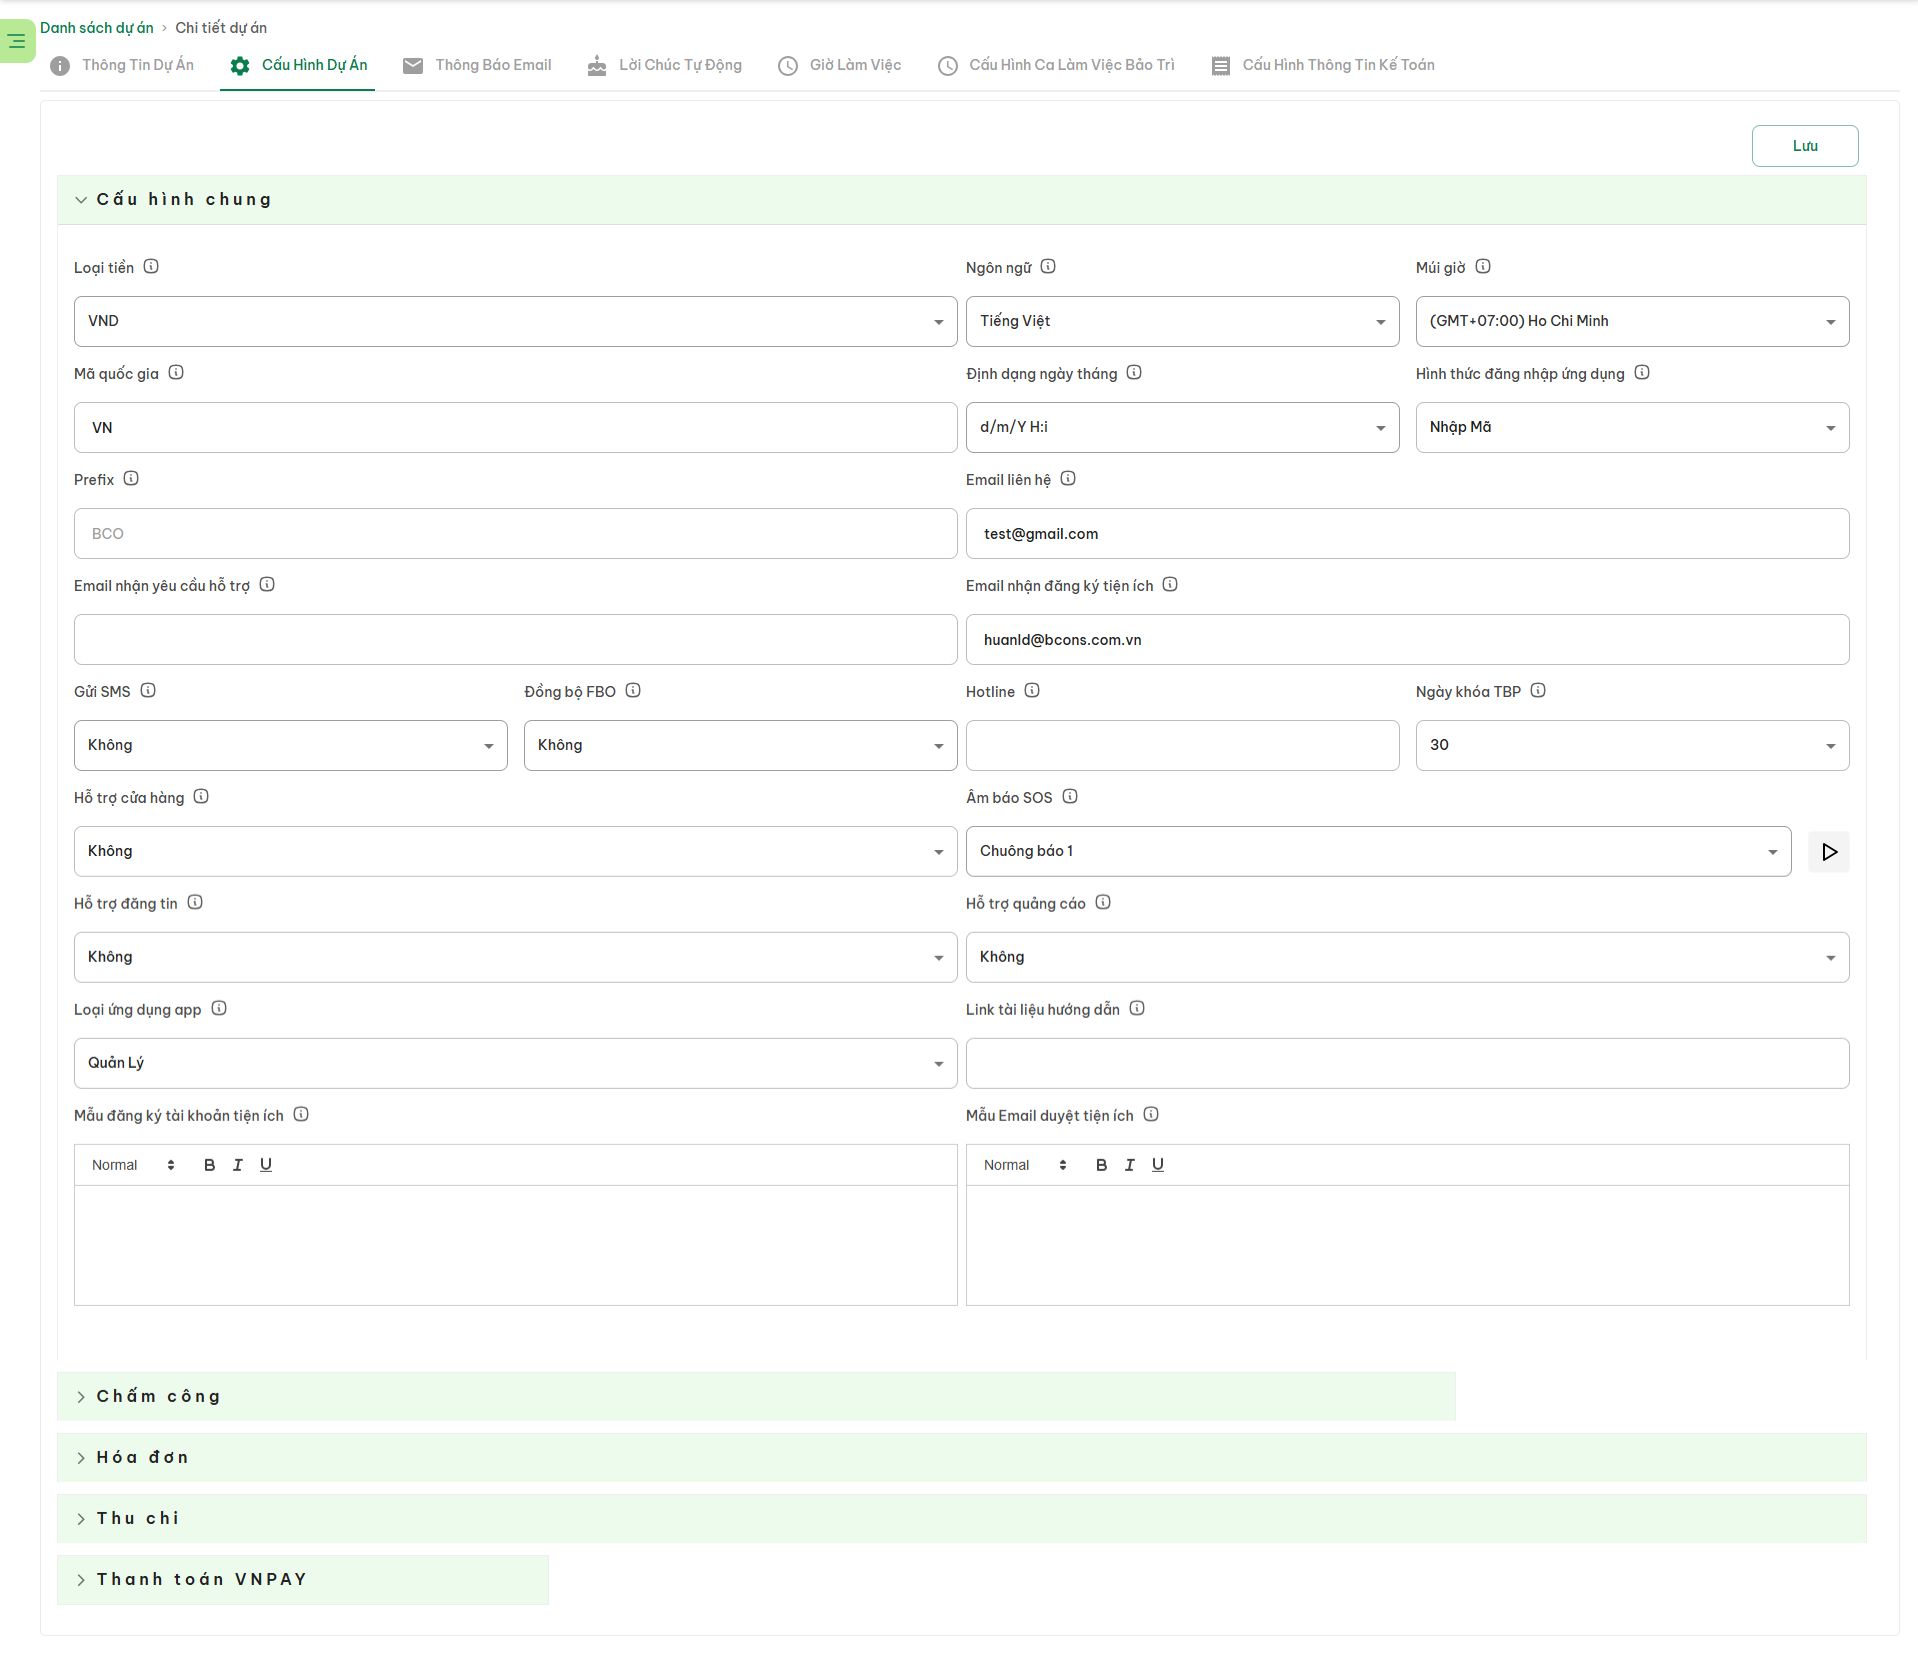The height and width of the screenshot is (1656, 1918).
Task: Toggle bold in Mẫu đăng ký tài khoản editor
Action: click(209, 1165)
